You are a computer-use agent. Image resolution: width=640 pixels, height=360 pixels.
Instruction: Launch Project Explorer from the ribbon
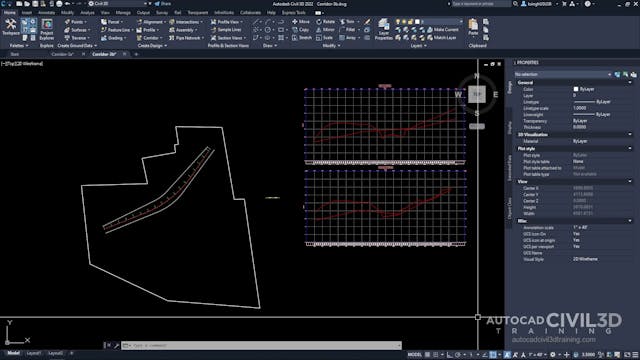[47, 29]
